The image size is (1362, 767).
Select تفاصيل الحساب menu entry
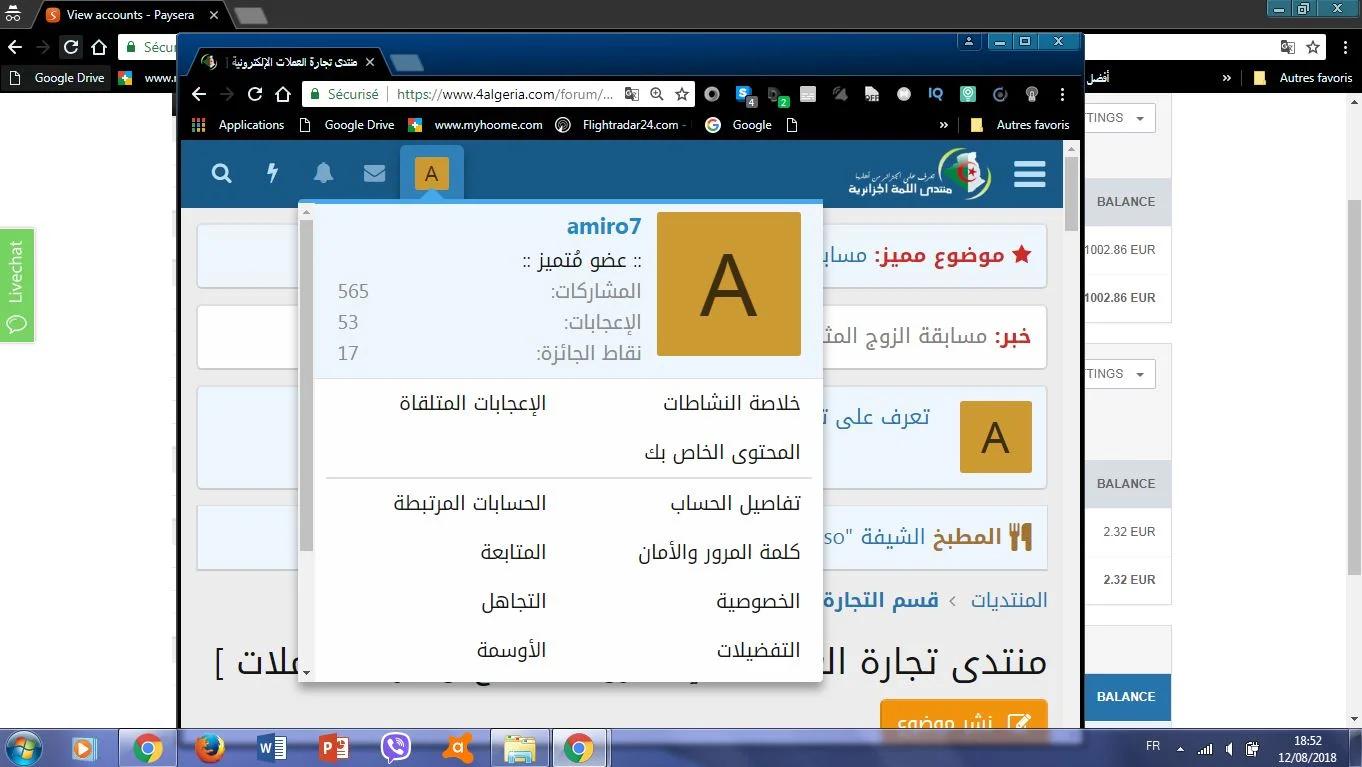coord(735,503)
